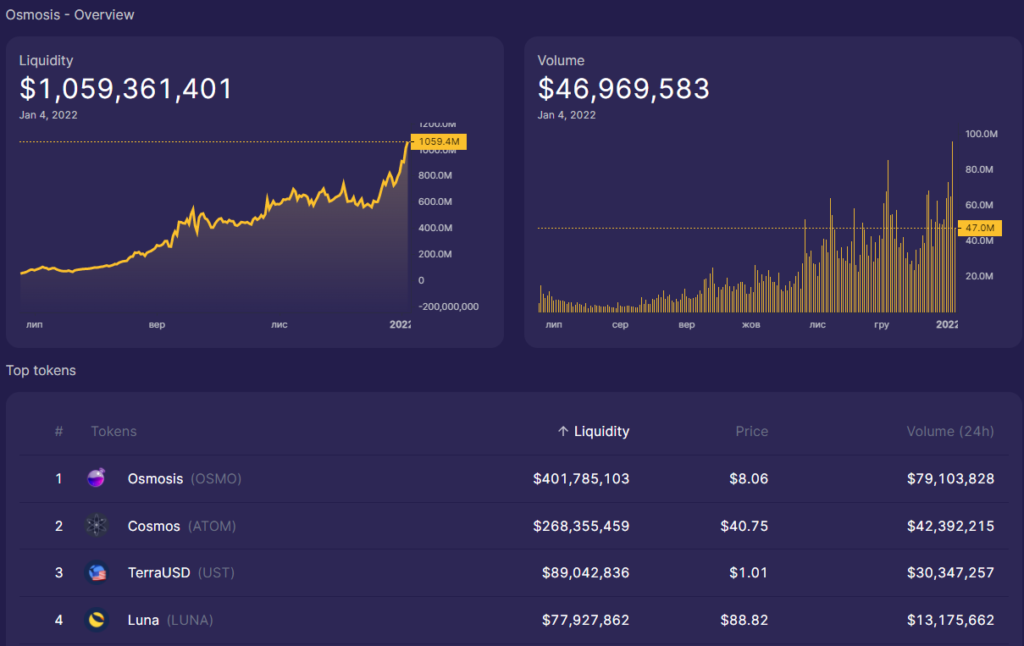Toggle sorting by Volume (24h) column

(x=950, y=431)
